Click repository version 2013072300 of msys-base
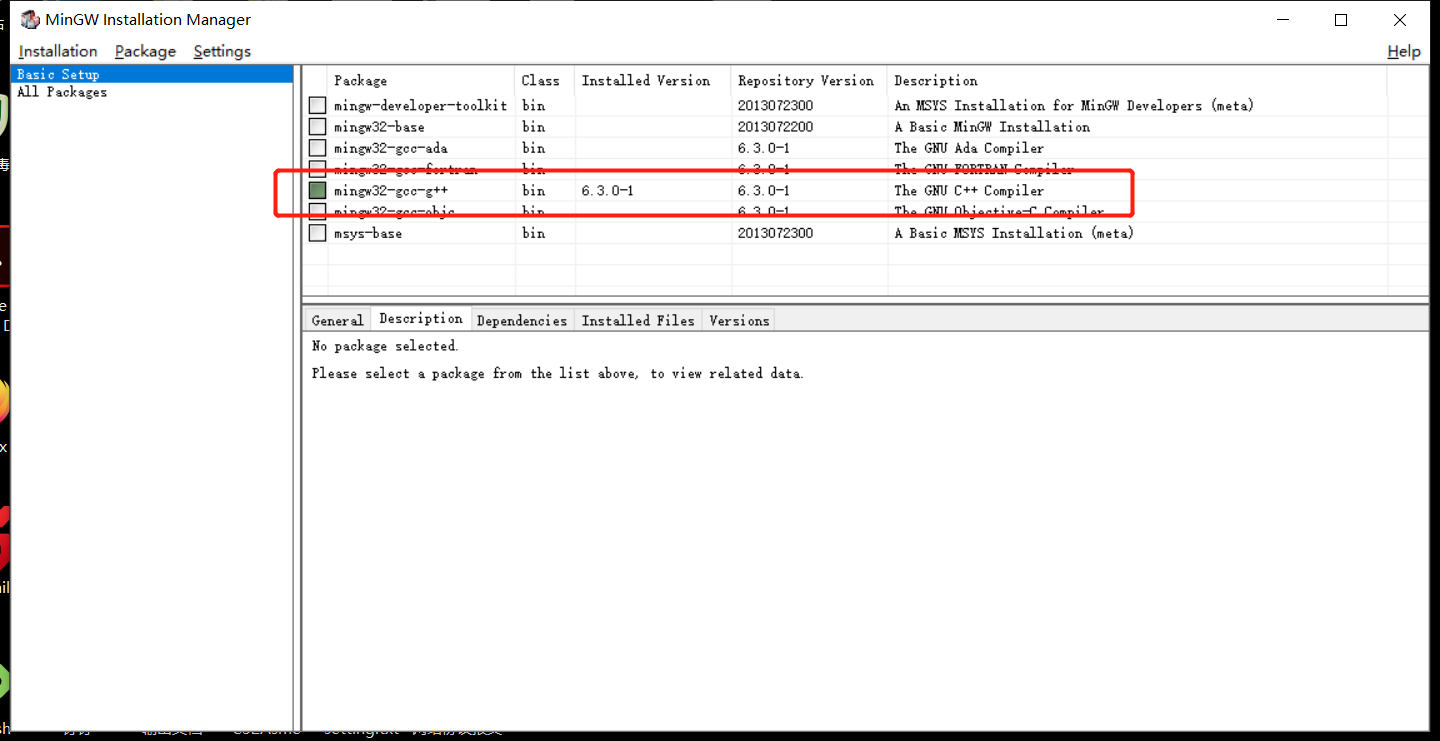 [776, 233]
